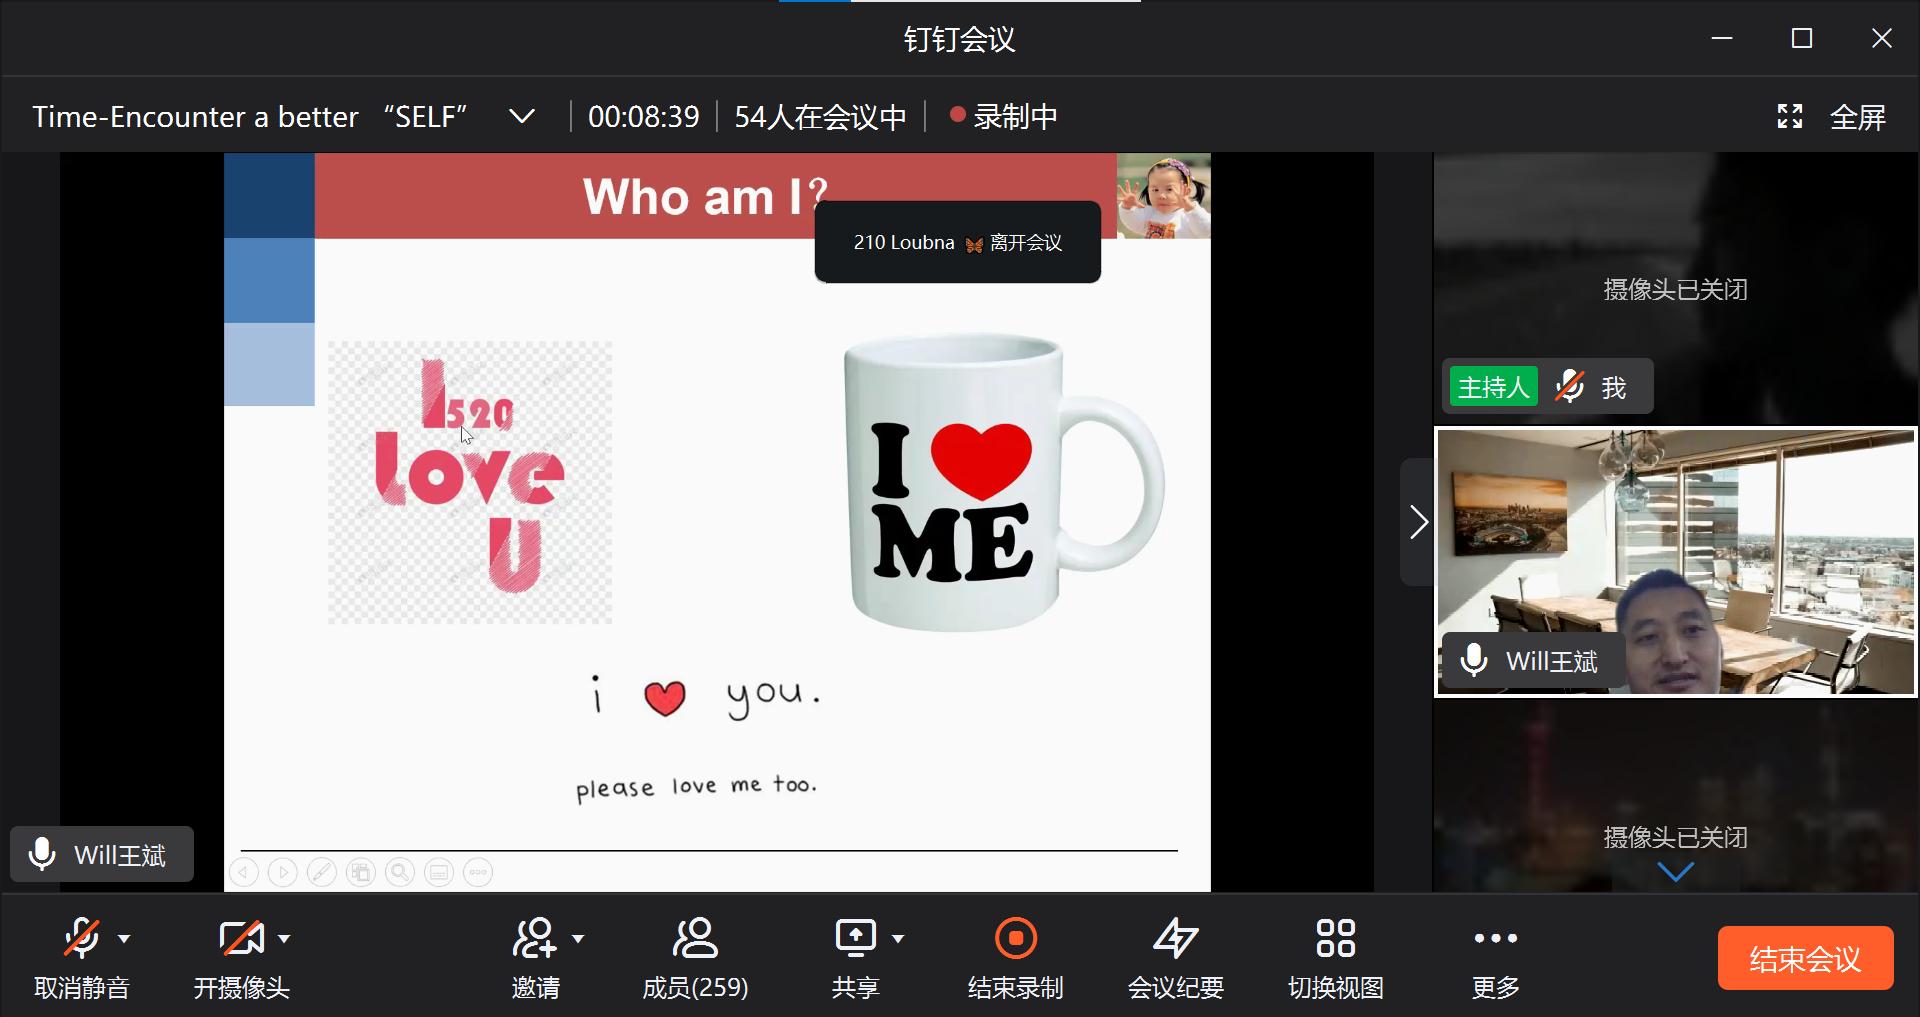End the meeting with 结束会议
This screenshot has height=1017, width=1920.
point(1805,959)
